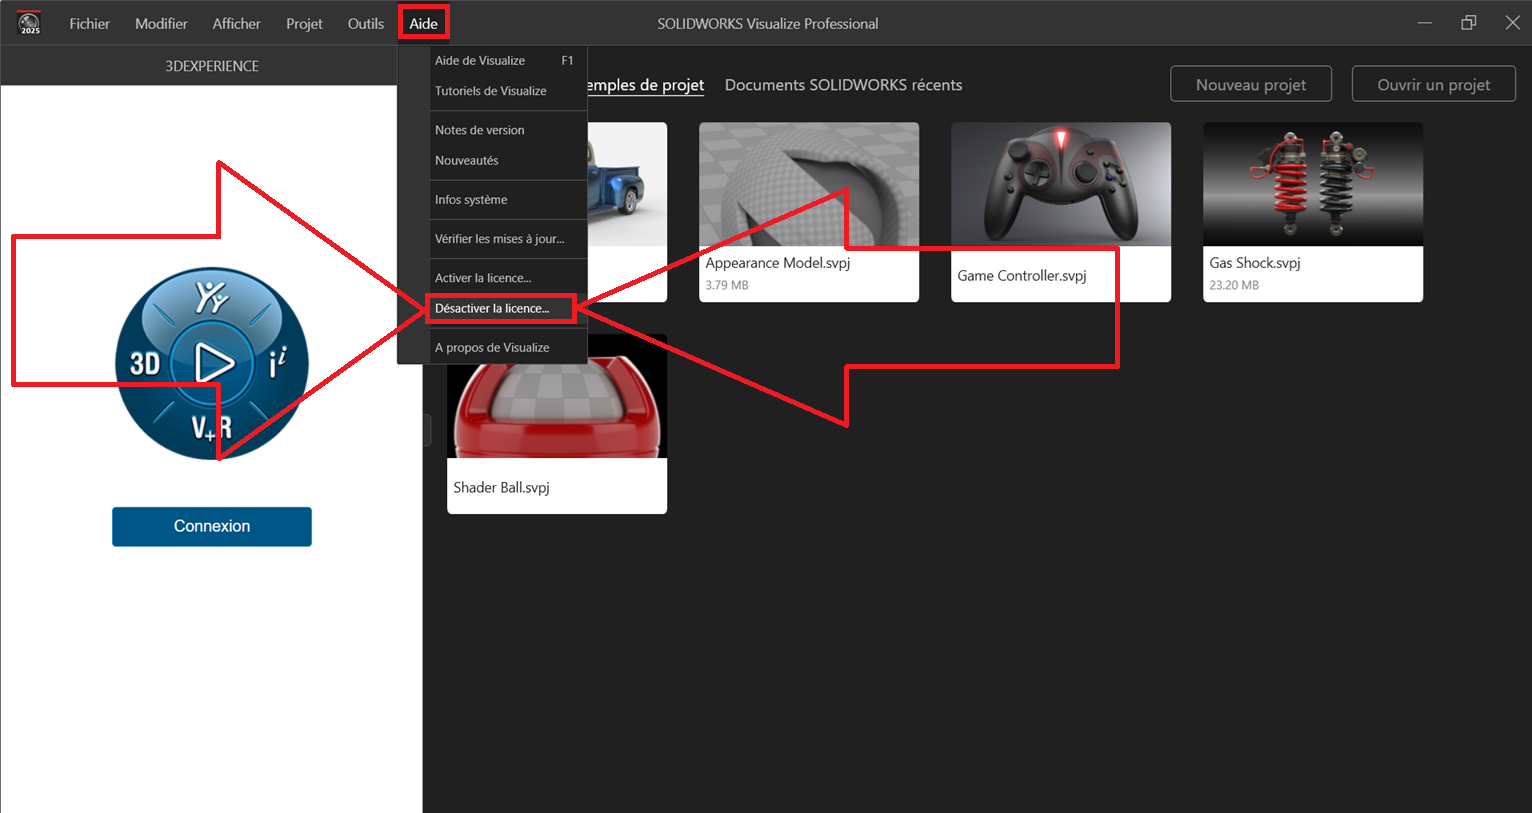
Task: Open the blue pickup truck sample thumbnail
Action: 627,184
